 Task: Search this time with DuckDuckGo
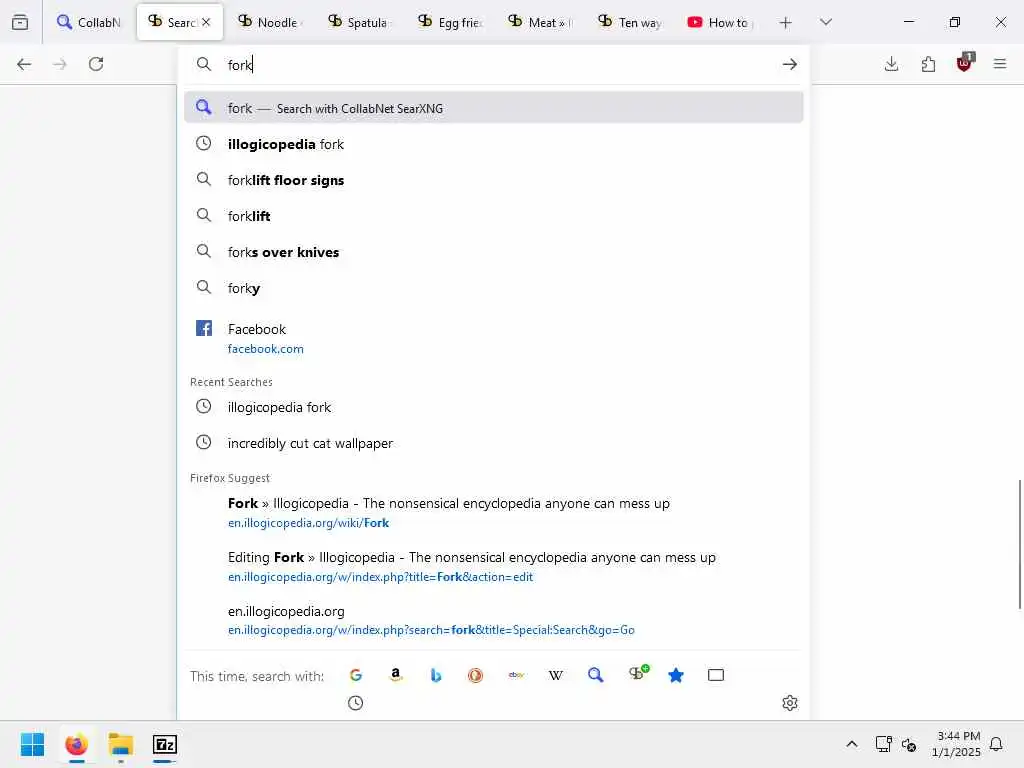click(475, 675)
